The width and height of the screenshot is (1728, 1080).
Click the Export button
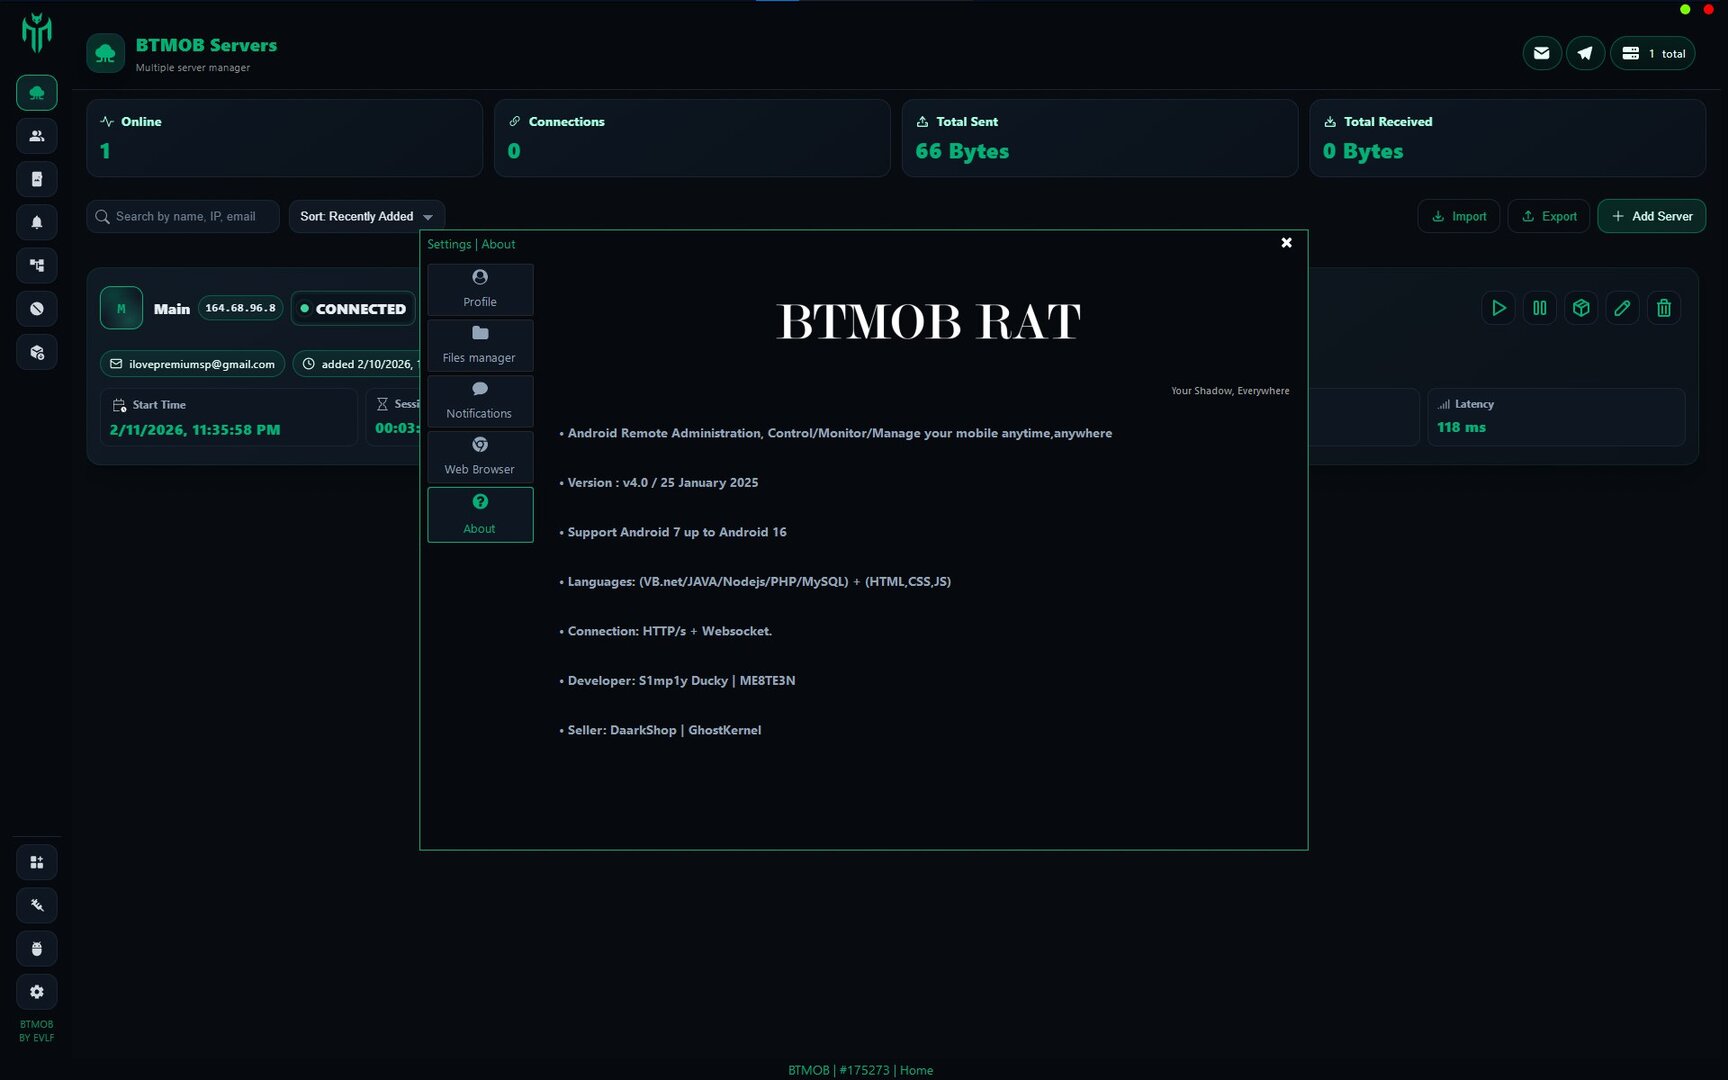click(x=1548, y=216)
